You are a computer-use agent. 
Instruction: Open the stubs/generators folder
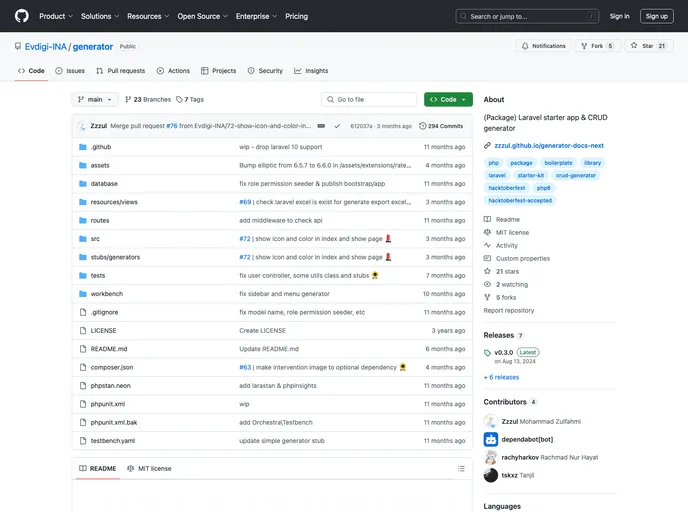pyautogui.click(x=115, y=257)
